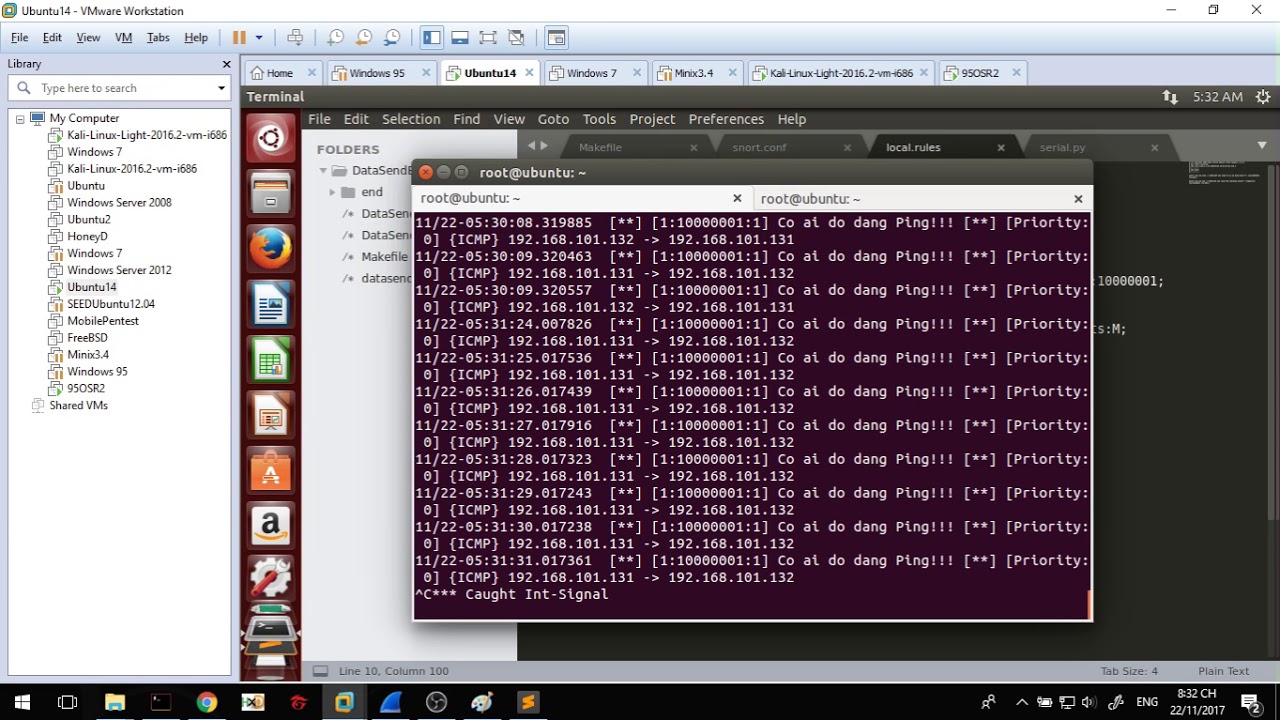Change Plain Text syntax in status bar
The width and height of the screenshot is (1280, 720).
click(x=1224, y=671)
